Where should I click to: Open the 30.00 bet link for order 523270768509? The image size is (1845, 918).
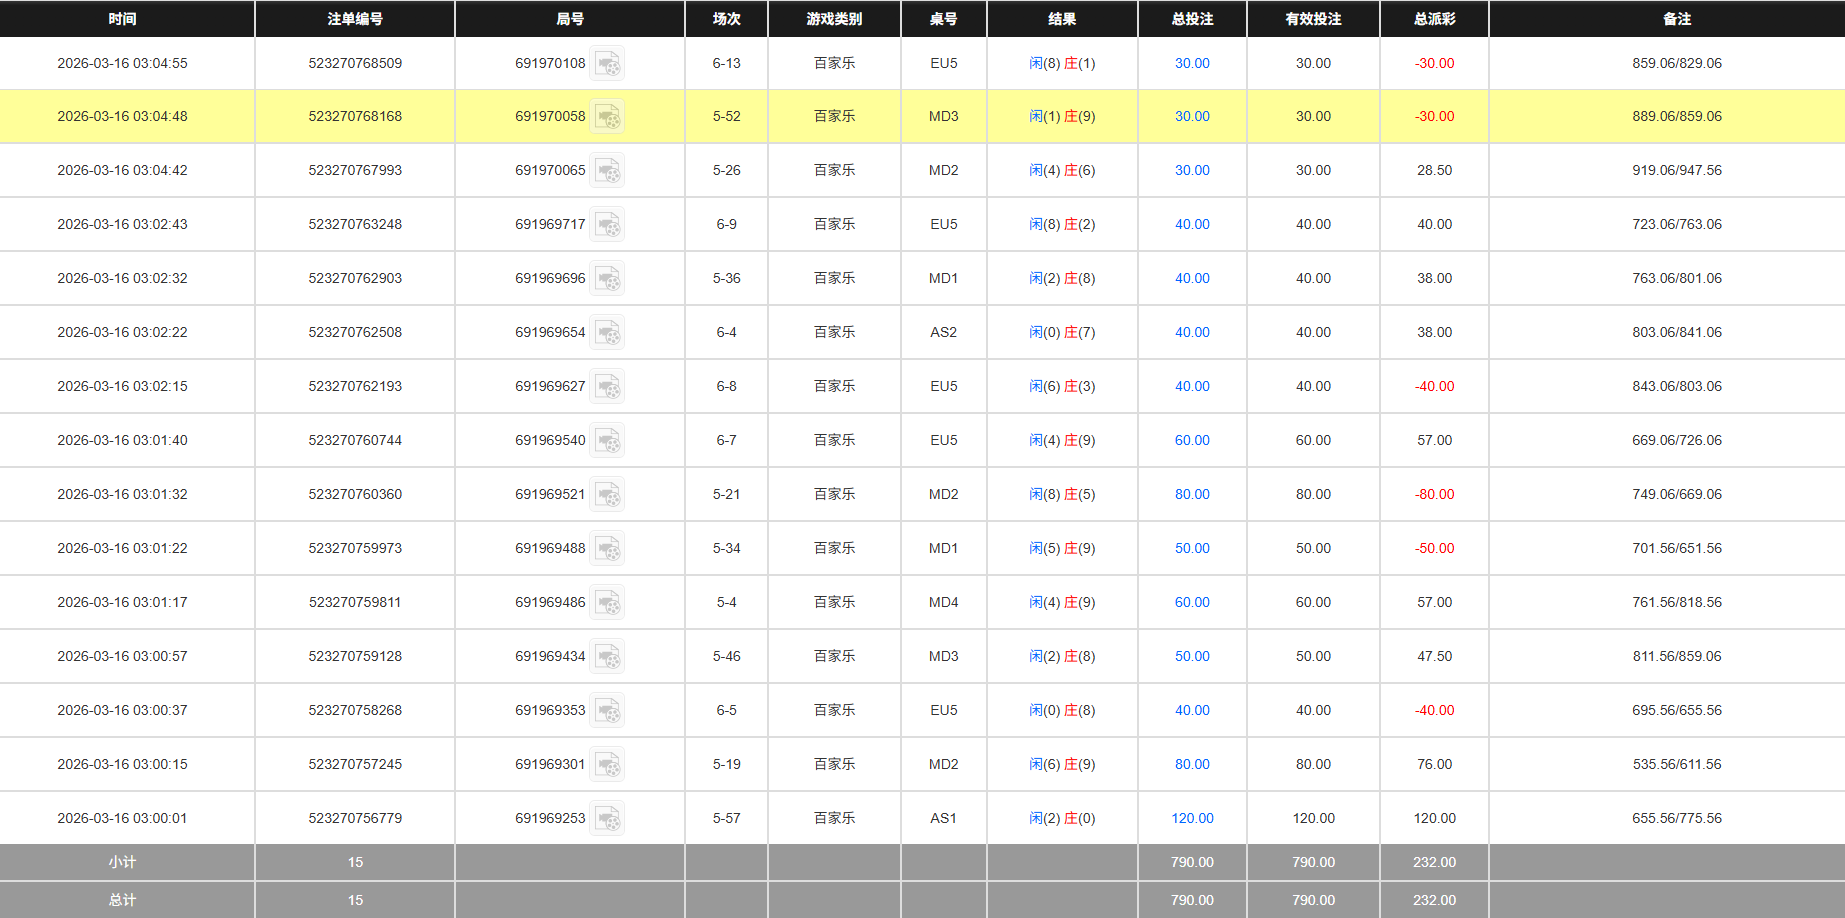point(1191,63)
